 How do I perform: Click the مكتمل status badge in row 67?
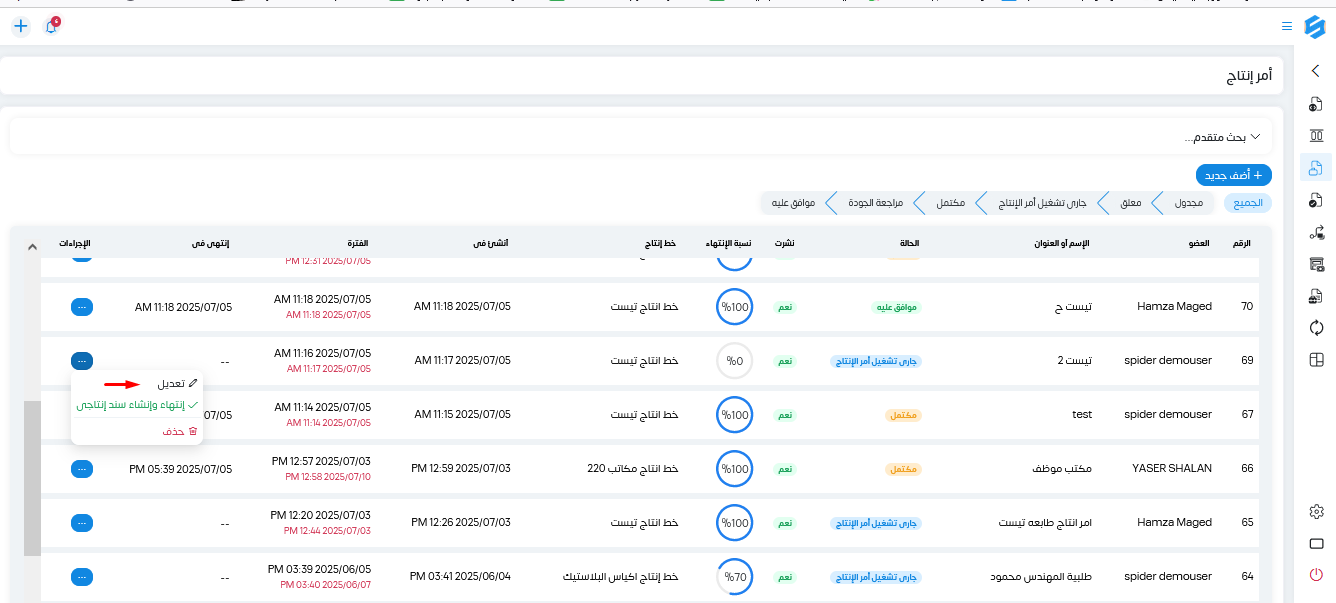(x=904, y=414)
